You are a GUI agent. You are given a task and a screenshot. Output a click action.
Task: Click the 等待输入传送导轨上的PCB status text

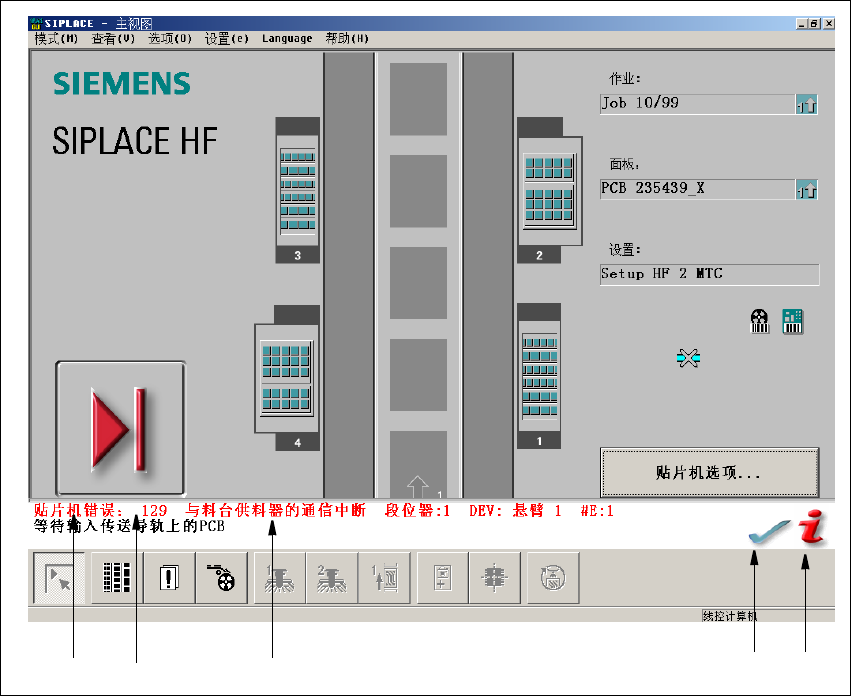click(129, 526)
